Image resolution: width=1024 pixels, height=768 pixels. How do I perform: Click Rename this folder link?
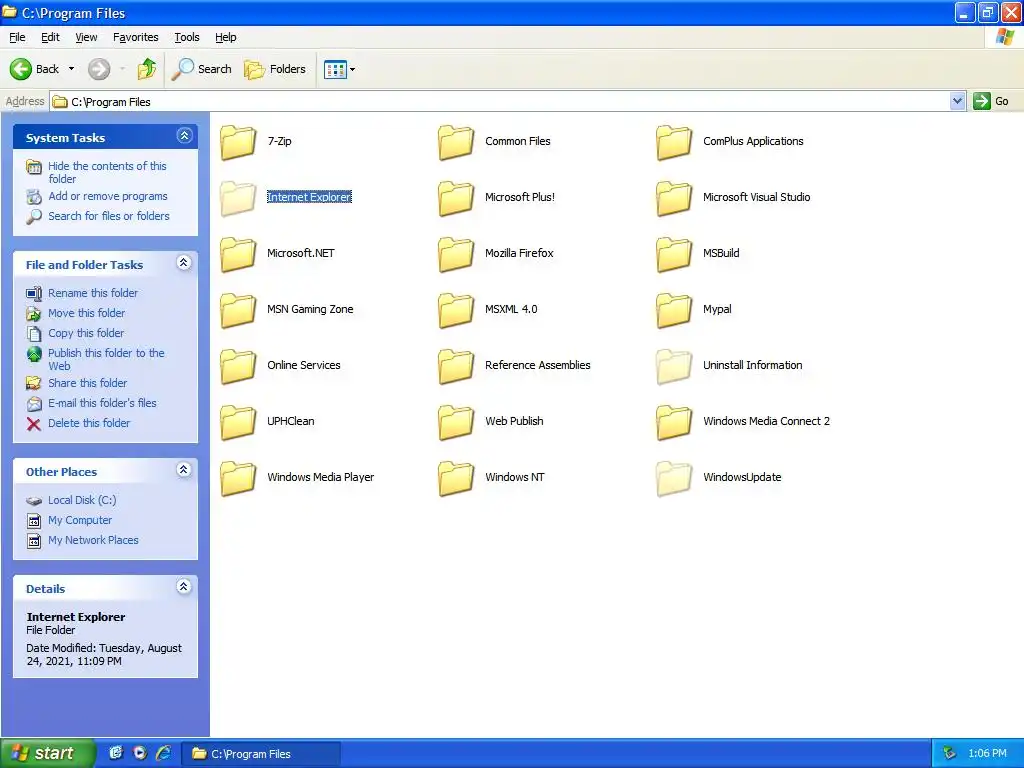coord(93,293)
